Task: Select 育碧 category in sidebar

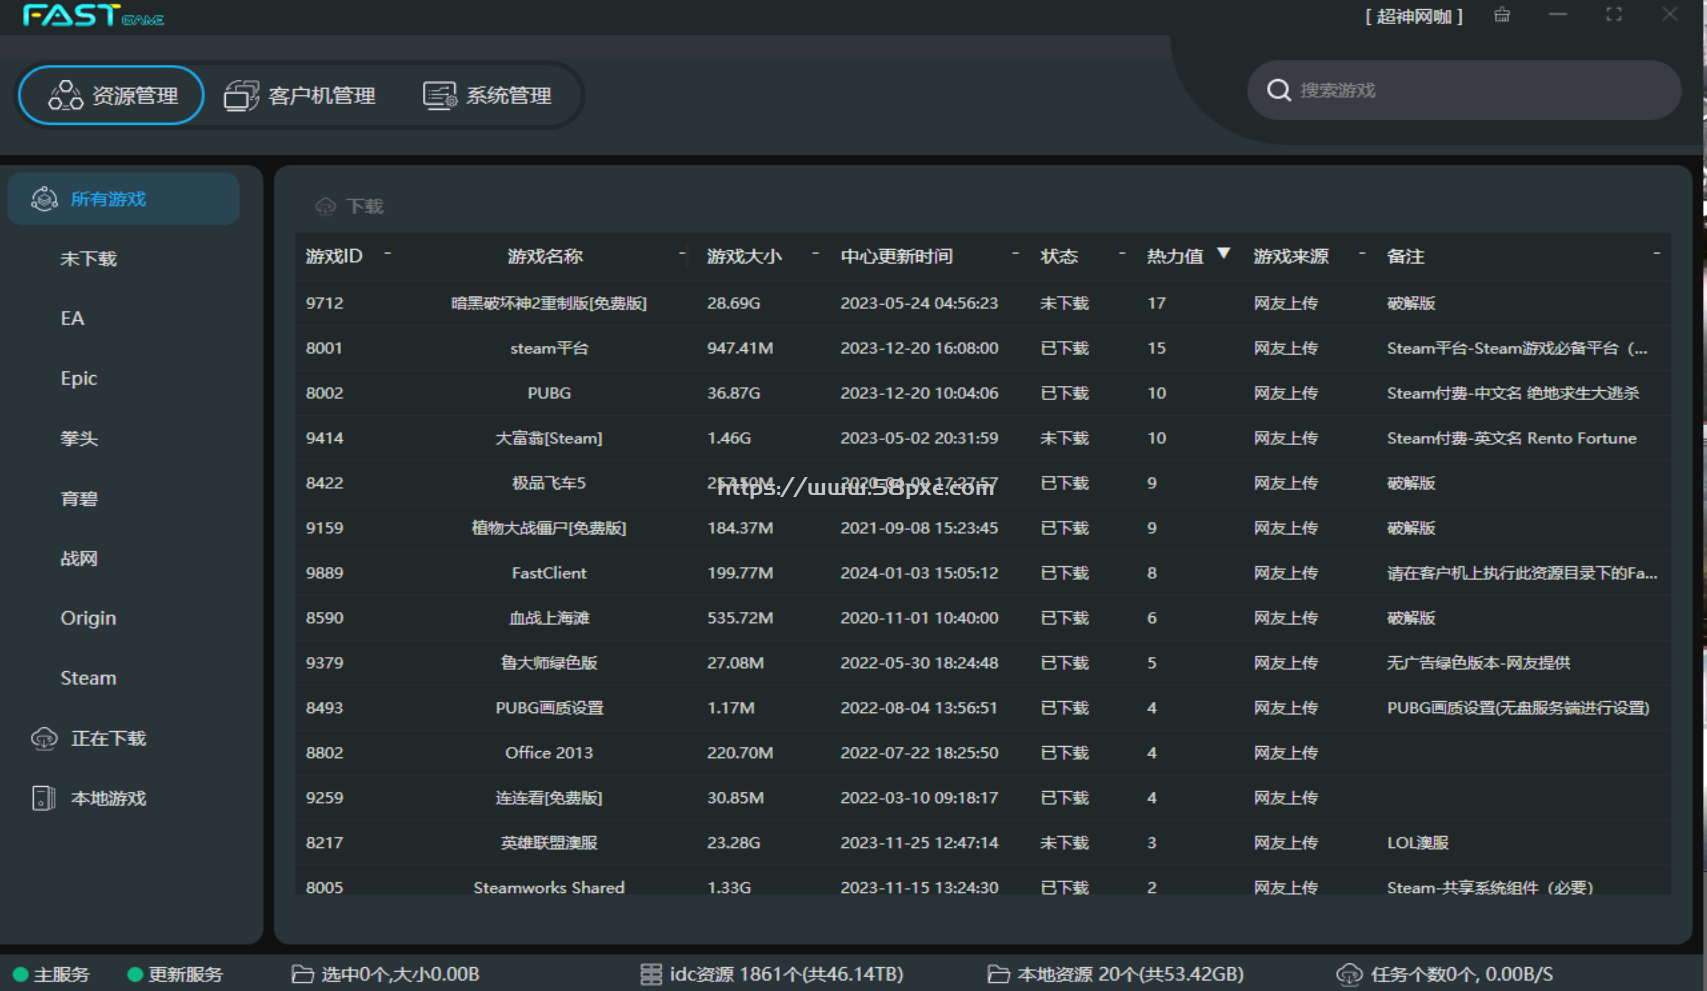Action: pyautogui.click(x=79, y=498)
